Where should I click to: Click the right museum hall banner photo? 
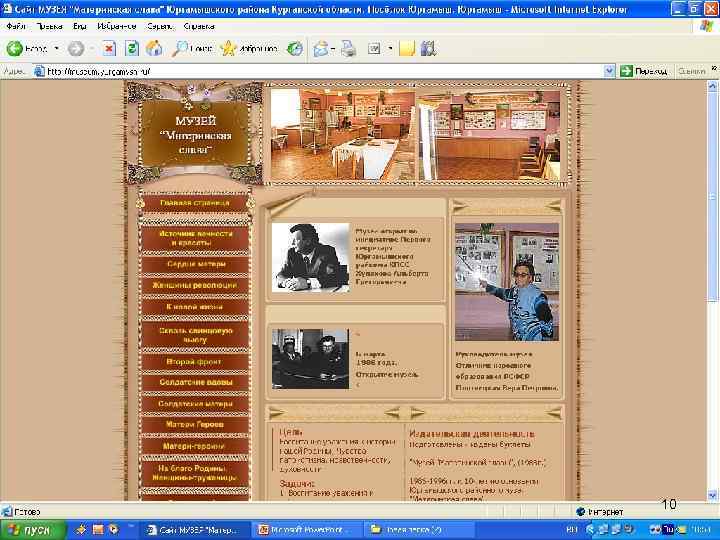point(489,135)
